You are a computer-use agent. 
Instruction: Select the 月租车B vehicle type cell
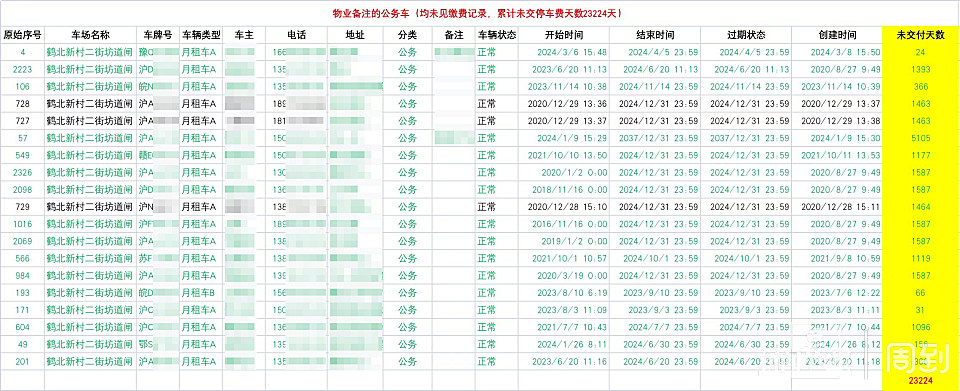coord(201,292)
